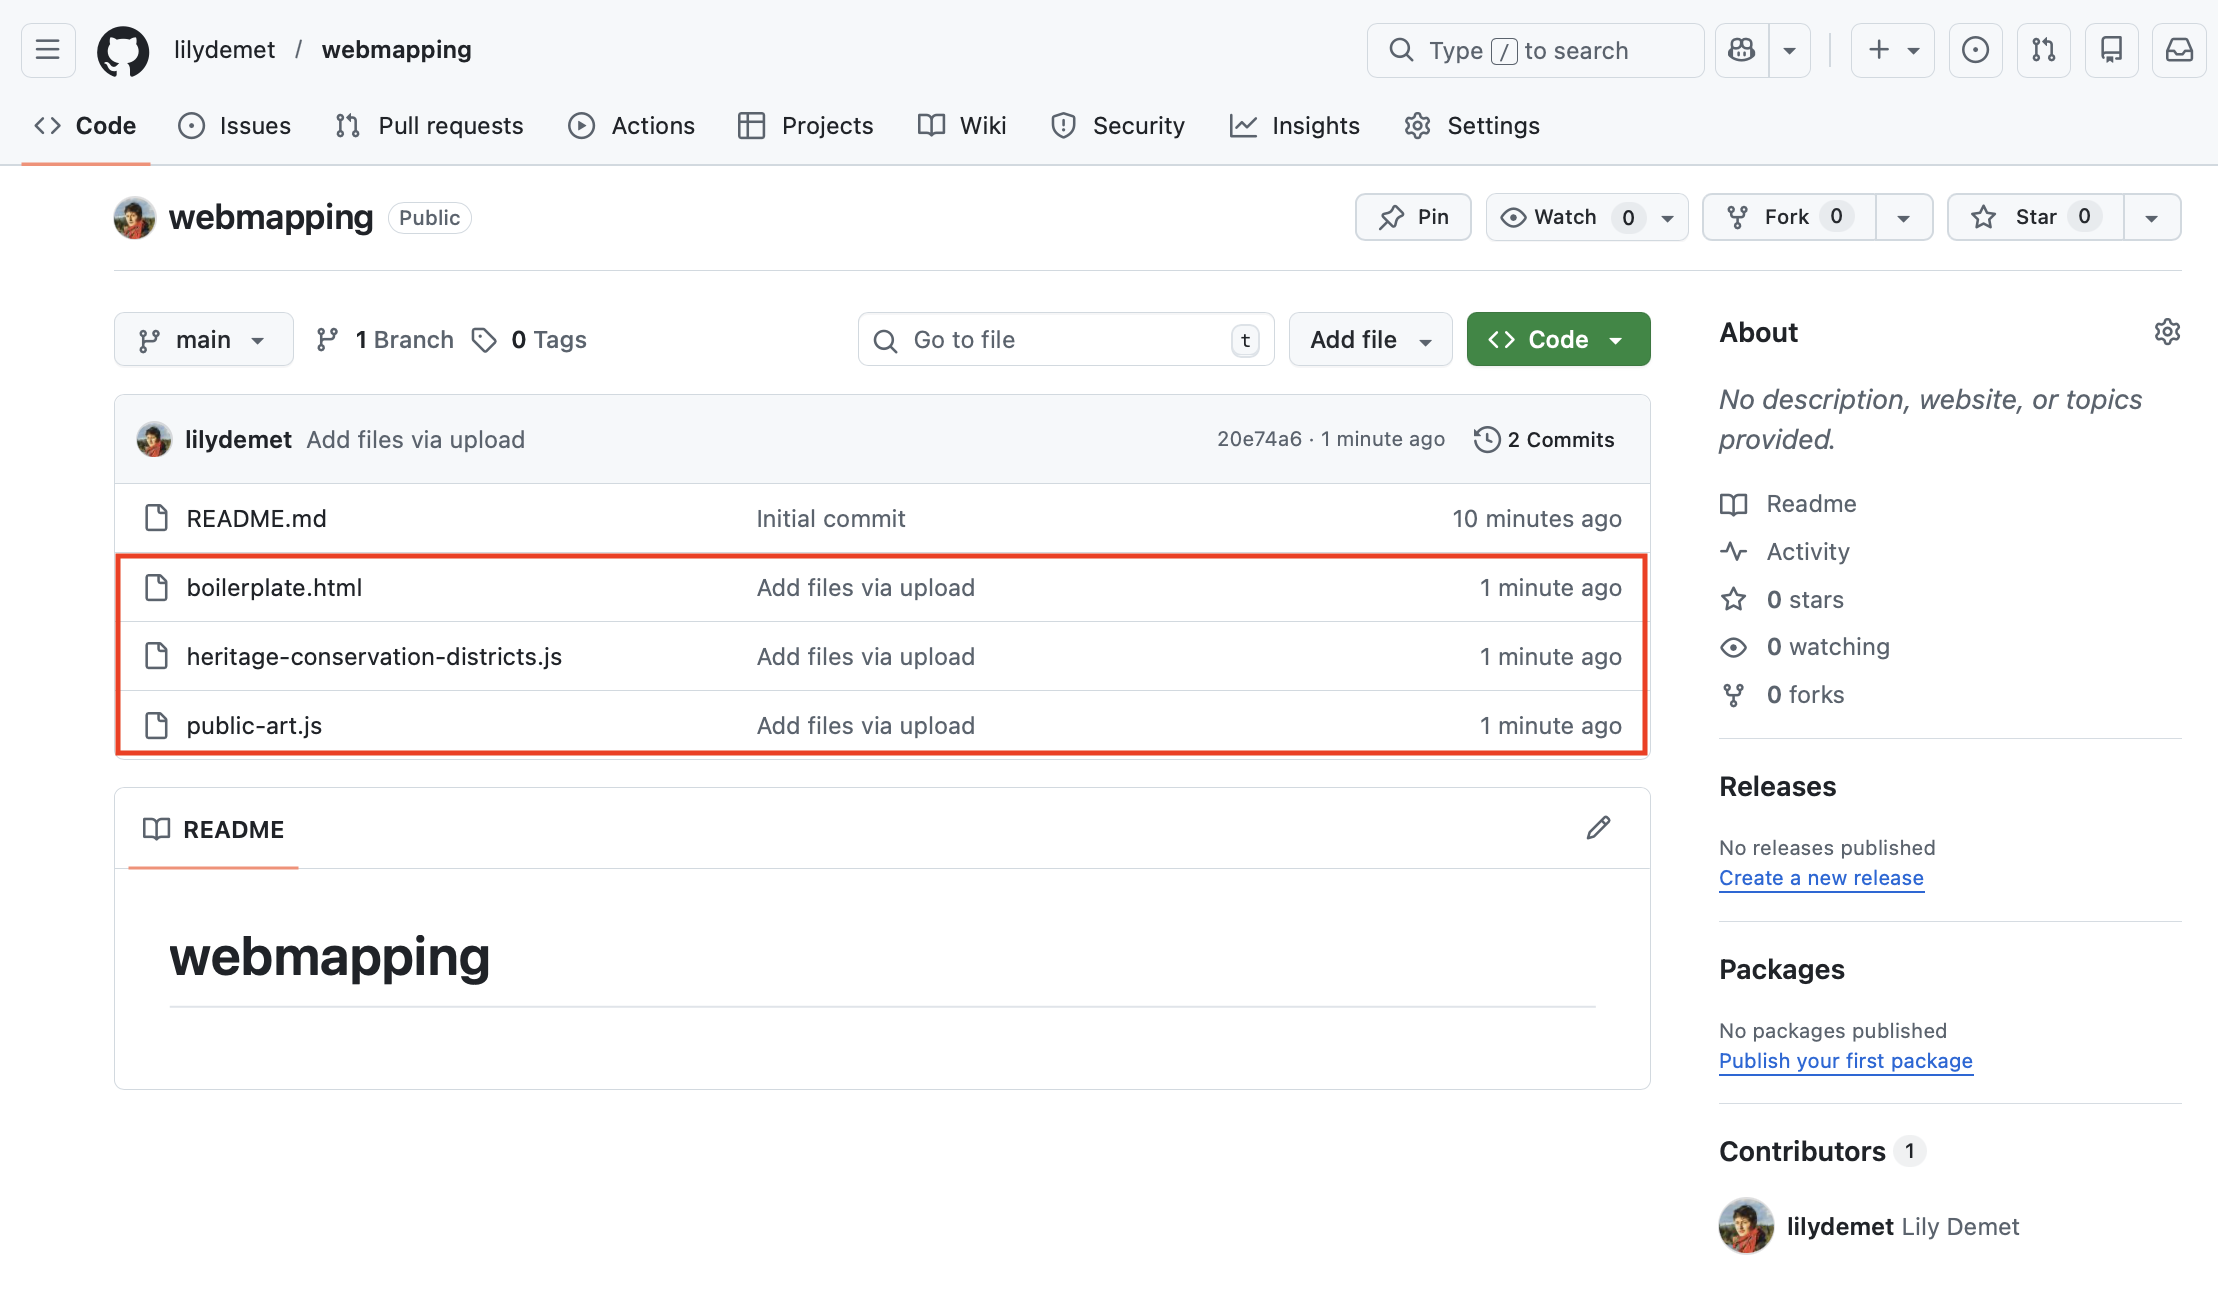The image size is (2218, 1294).
Task: Open the issues icon in top header
Action: pyautogui.click(x=1975, y=50)
